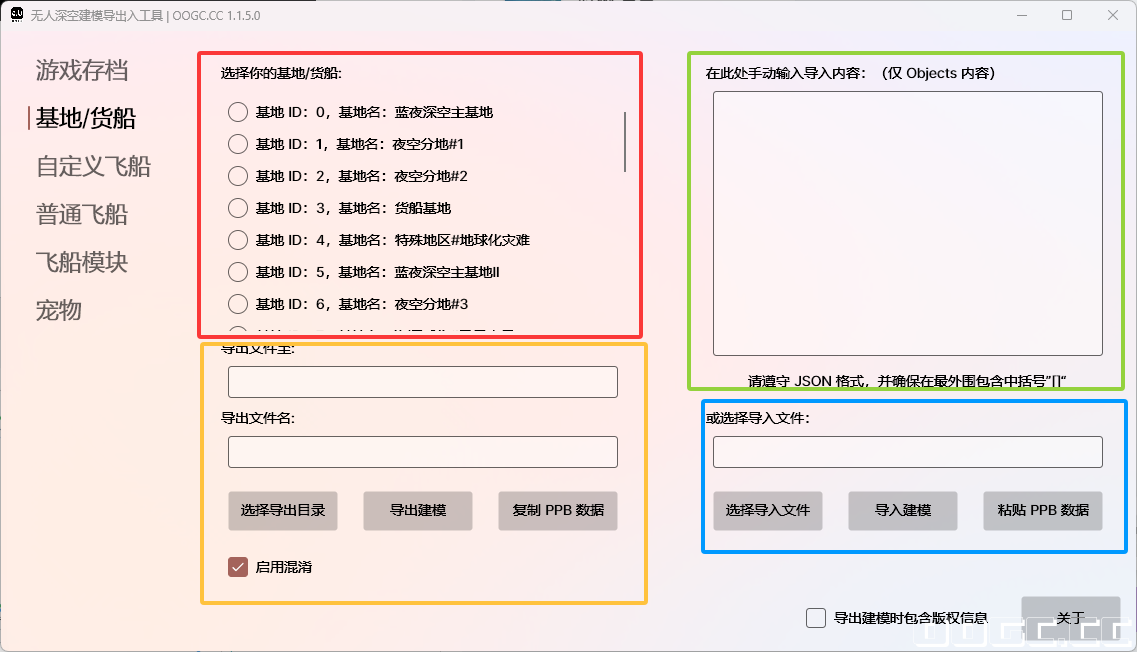The image size is (1137, 652).
Task: Disable the 启用混淆 checkbox
Action: (237, 565)
